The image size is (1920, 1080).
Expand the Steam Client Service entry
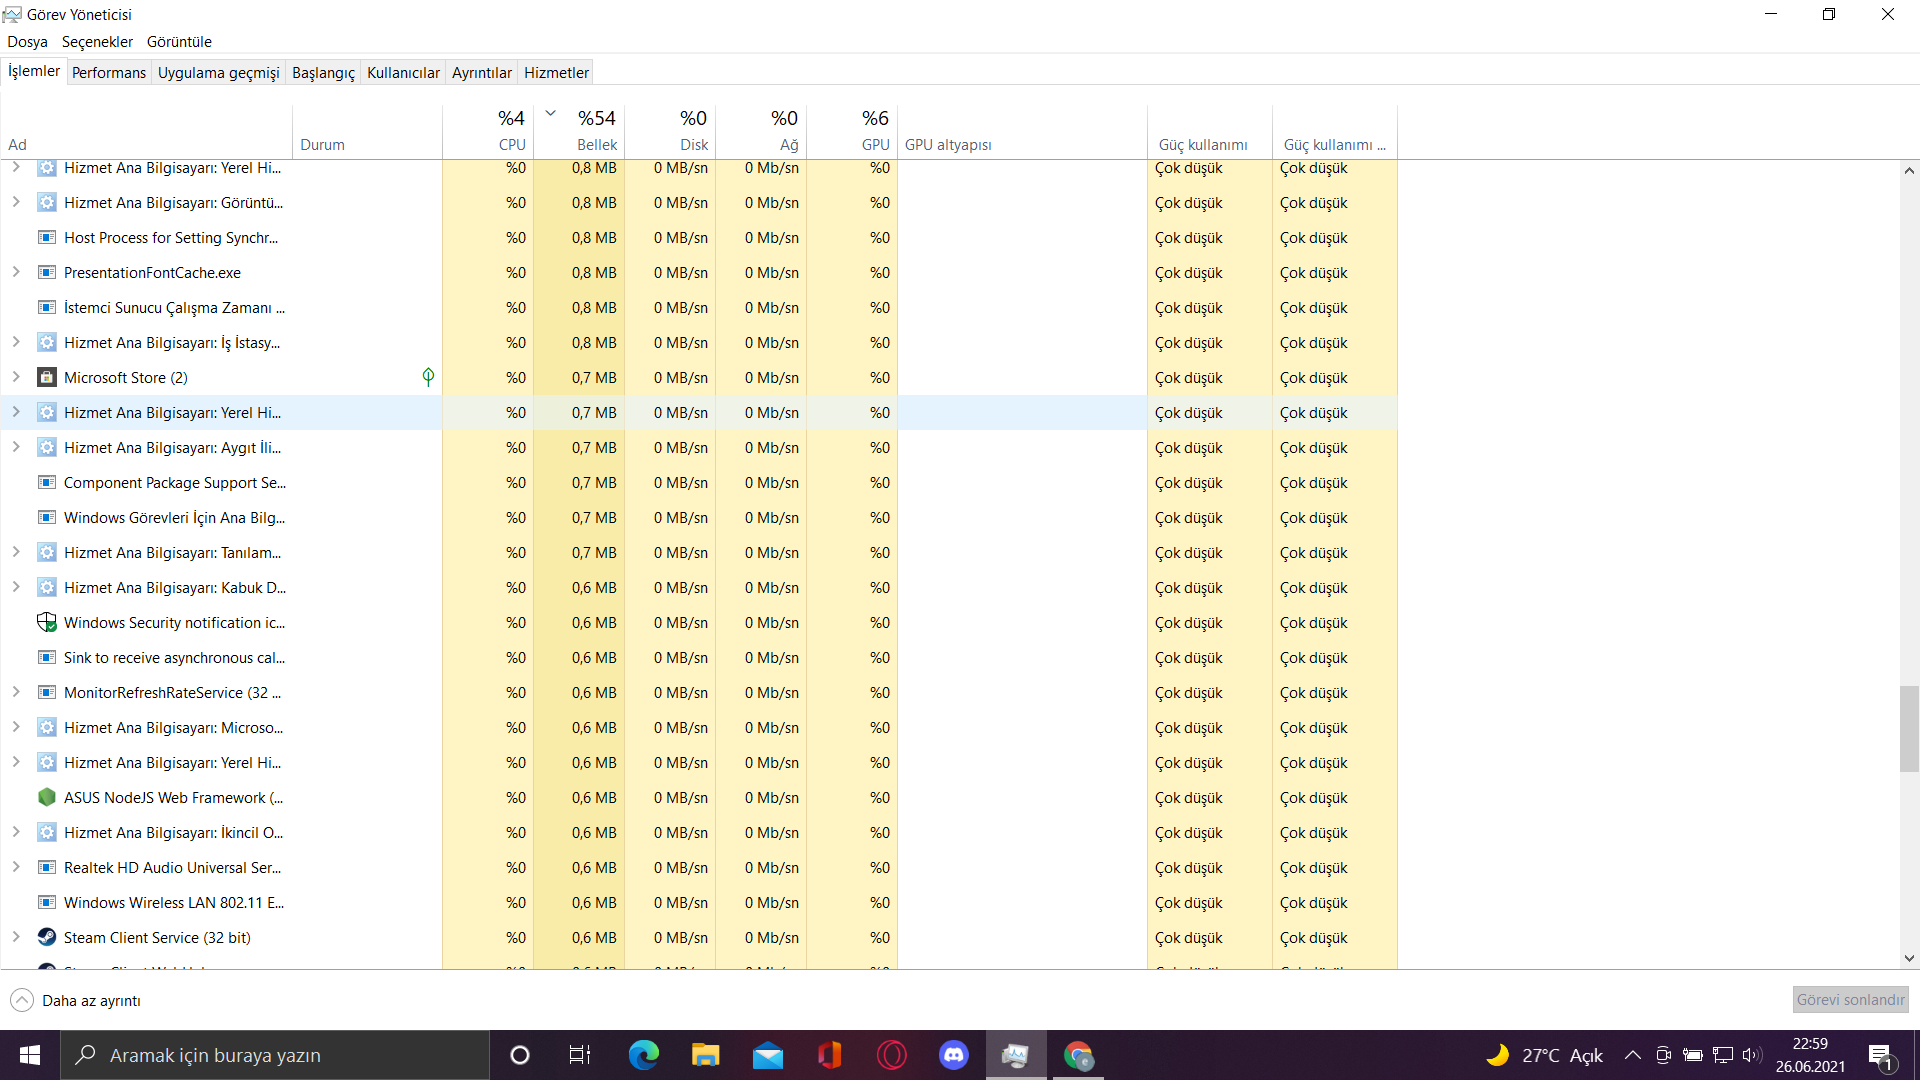(16, 937)
